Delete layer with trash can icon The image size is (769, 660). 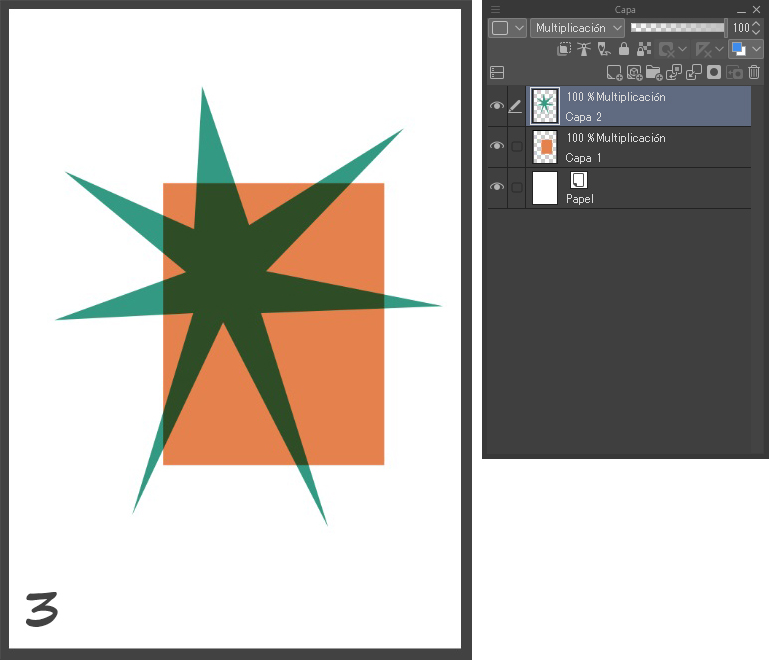(x=754, y=72)
